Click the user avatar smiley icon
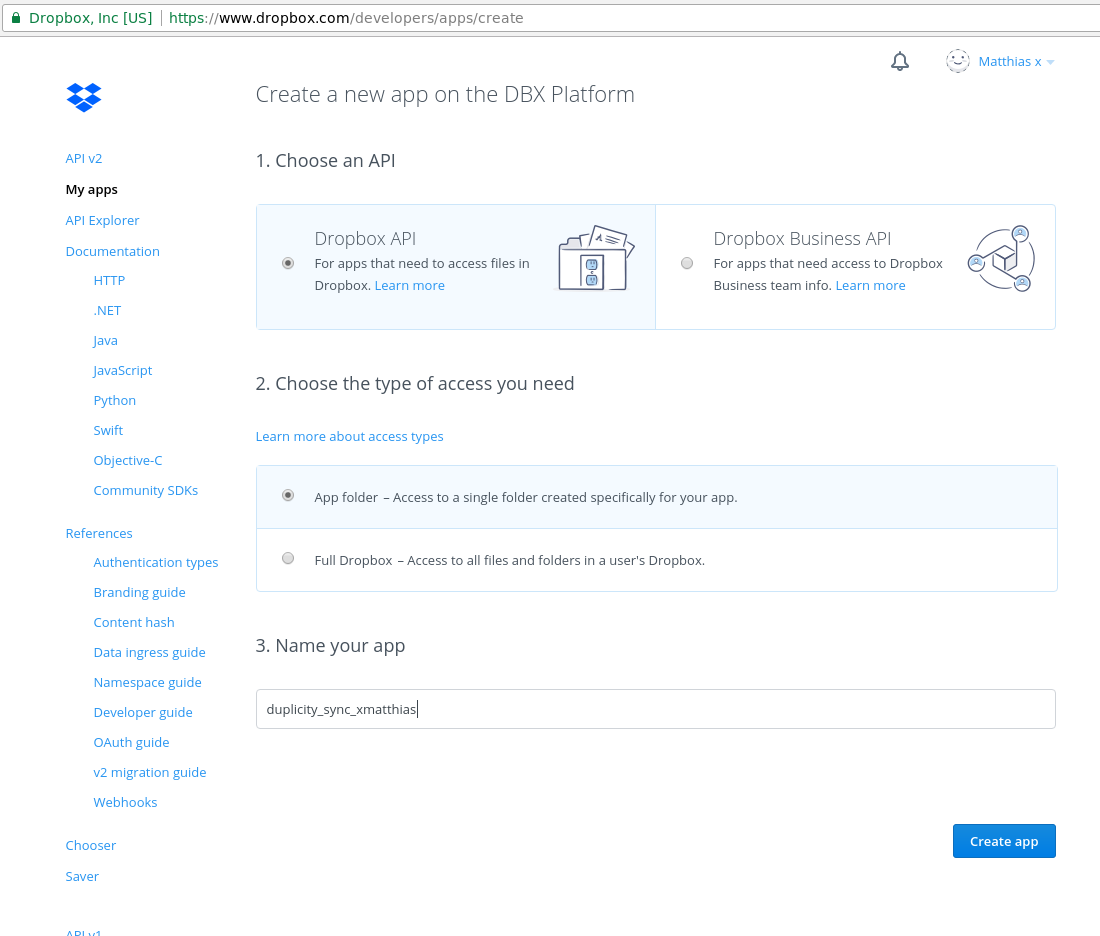Viewport: 1100px width, 936px height. tap(958, 61)
